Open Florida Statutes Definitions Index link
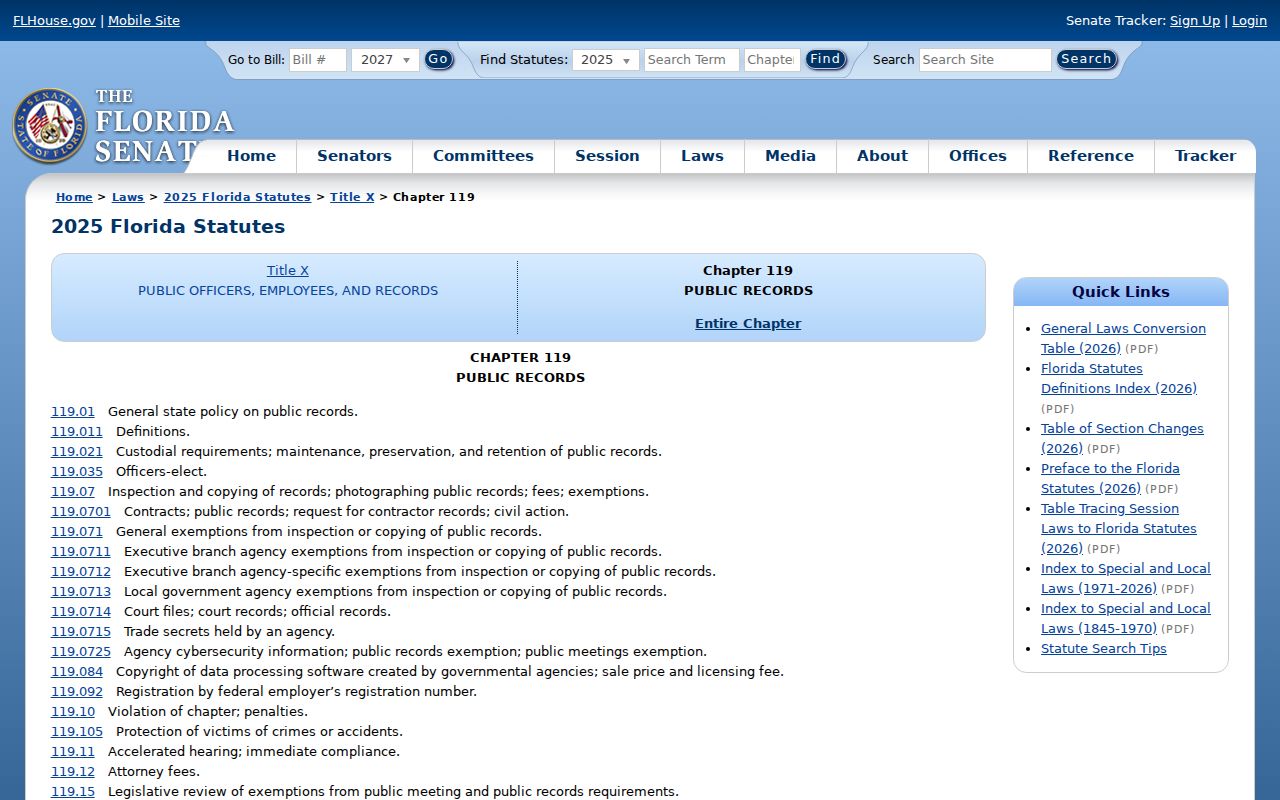This screenshot has width=1280, height=800. pyautogui.click(x=1119, y=379)
